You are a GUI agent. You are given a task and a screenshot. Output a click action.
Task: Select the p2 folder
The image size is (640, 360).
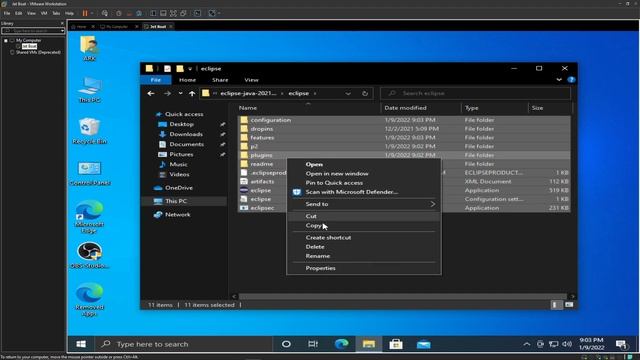254,146
